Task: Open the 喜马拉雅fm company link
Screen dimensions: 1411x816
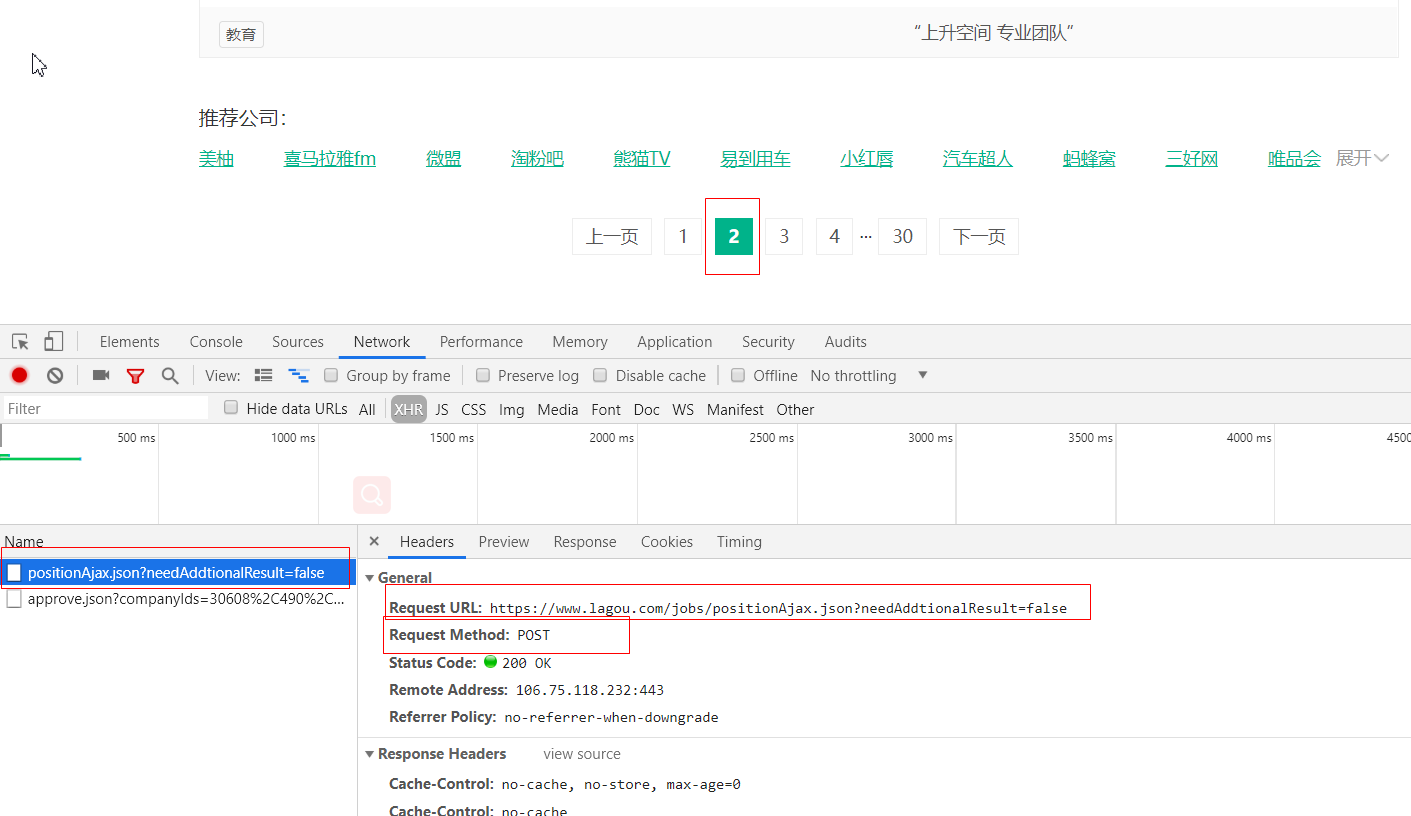Action: [x=330, y=158]
